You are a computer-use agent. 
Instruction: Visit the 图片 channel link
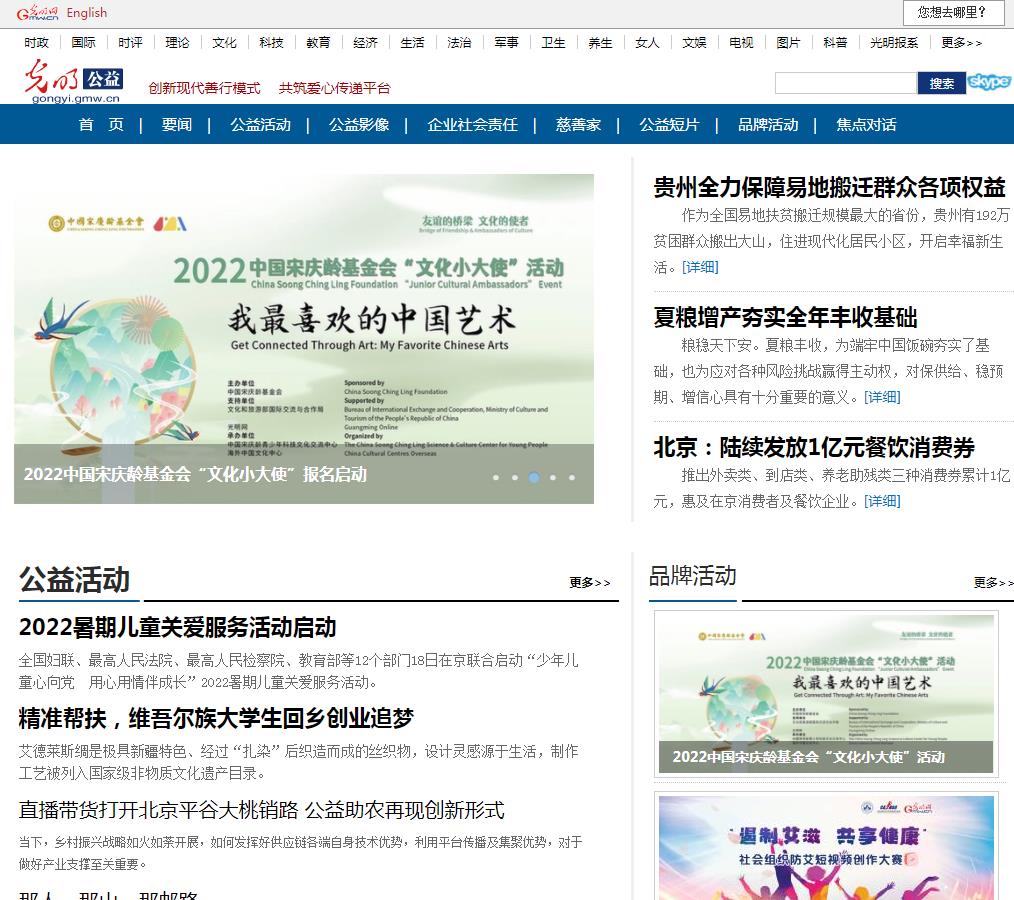click(x=788, y=43)
